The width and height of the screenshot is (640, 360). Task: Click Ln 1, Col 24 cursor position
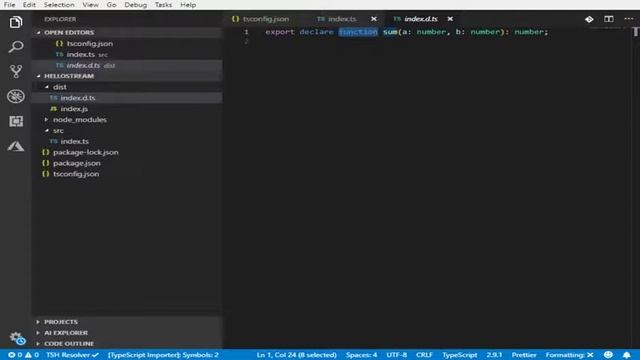(297, 355)
